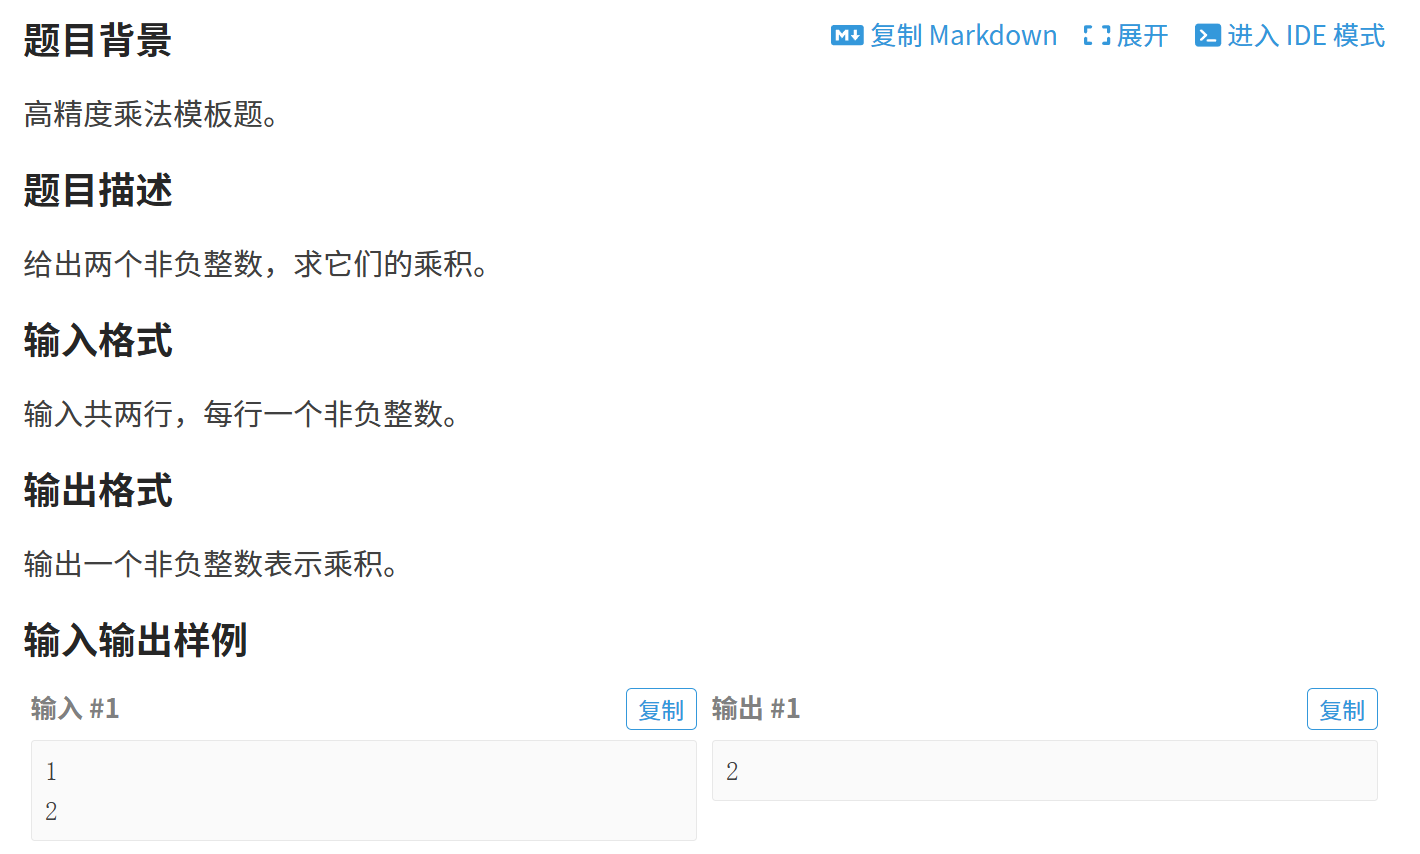Click the 输入 #1 label
This screenshot has height=854, width=1420.
pyautogui.click(x=75, y=709)
